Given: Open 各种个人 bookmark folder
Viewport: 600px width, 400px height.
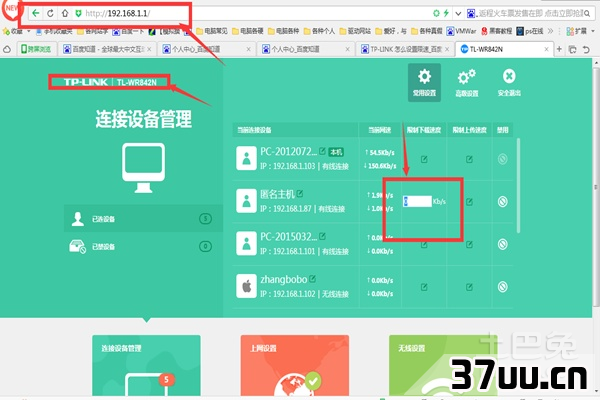Looking at the screenshot, I should (x=320, y=31).
